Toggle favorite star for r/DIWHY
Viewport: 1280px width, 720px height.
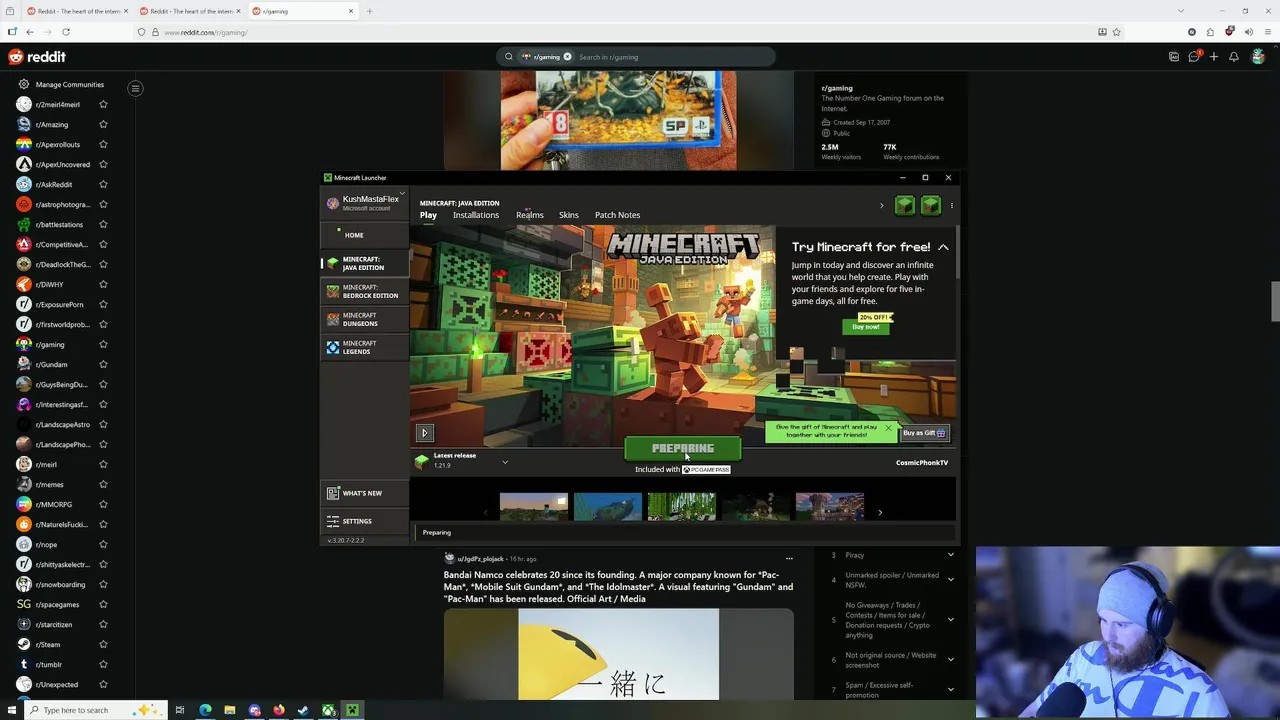(x=103, y=284)
